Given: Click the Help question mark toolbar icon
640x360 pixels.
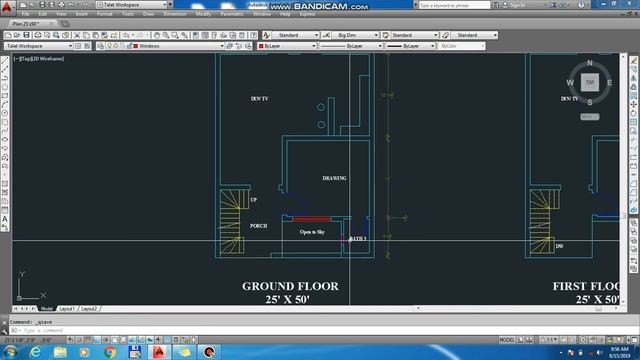Looking at the screenshot, I should tap(253, 36).
